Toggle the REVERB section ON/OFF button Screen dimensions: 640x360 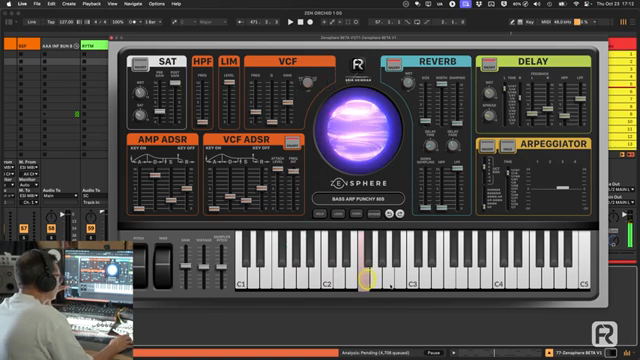pyautogui.click(x=394, y=64)
